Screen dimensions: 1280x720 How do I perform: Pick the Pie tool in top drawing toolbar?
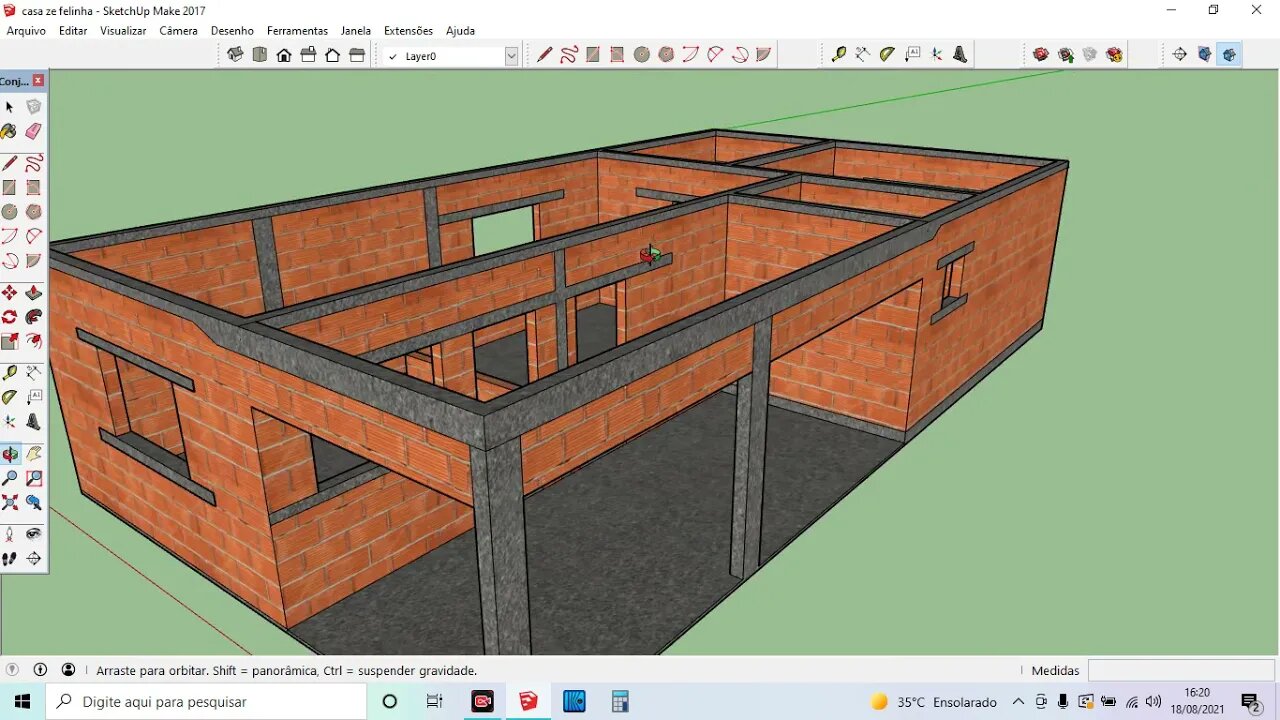(764, 55)
